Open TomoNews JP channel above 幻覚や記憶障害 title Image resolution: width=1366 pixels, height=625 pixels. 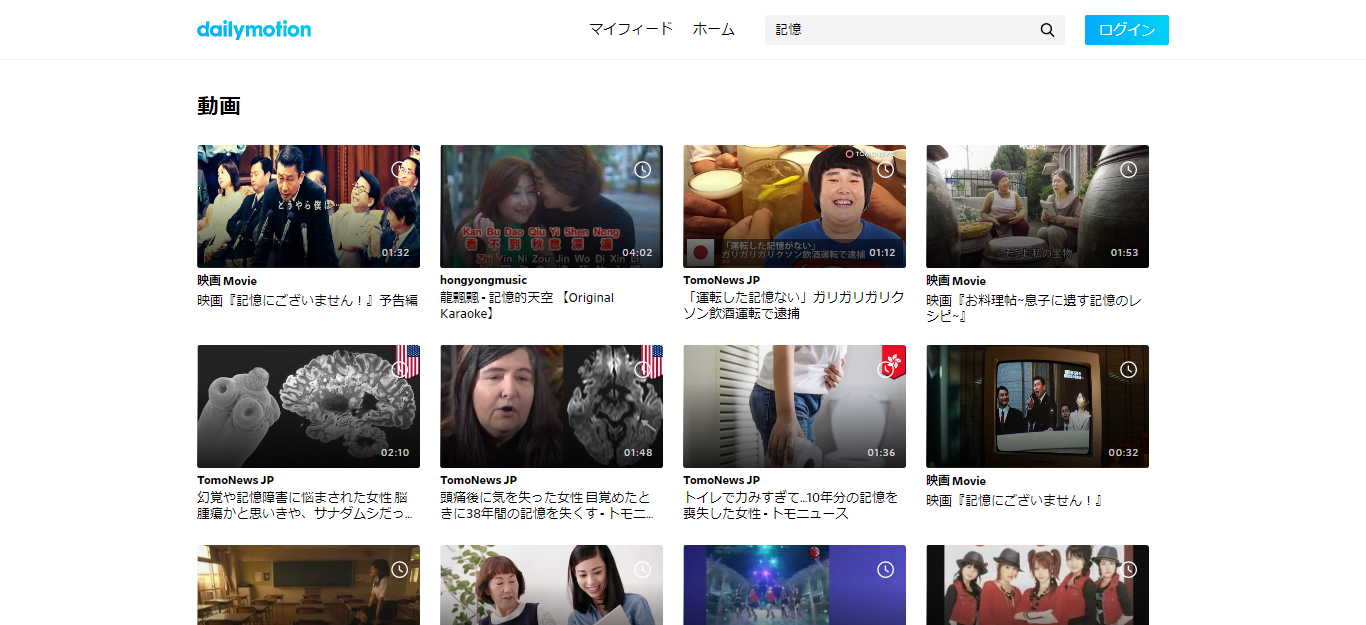point(235,481)
